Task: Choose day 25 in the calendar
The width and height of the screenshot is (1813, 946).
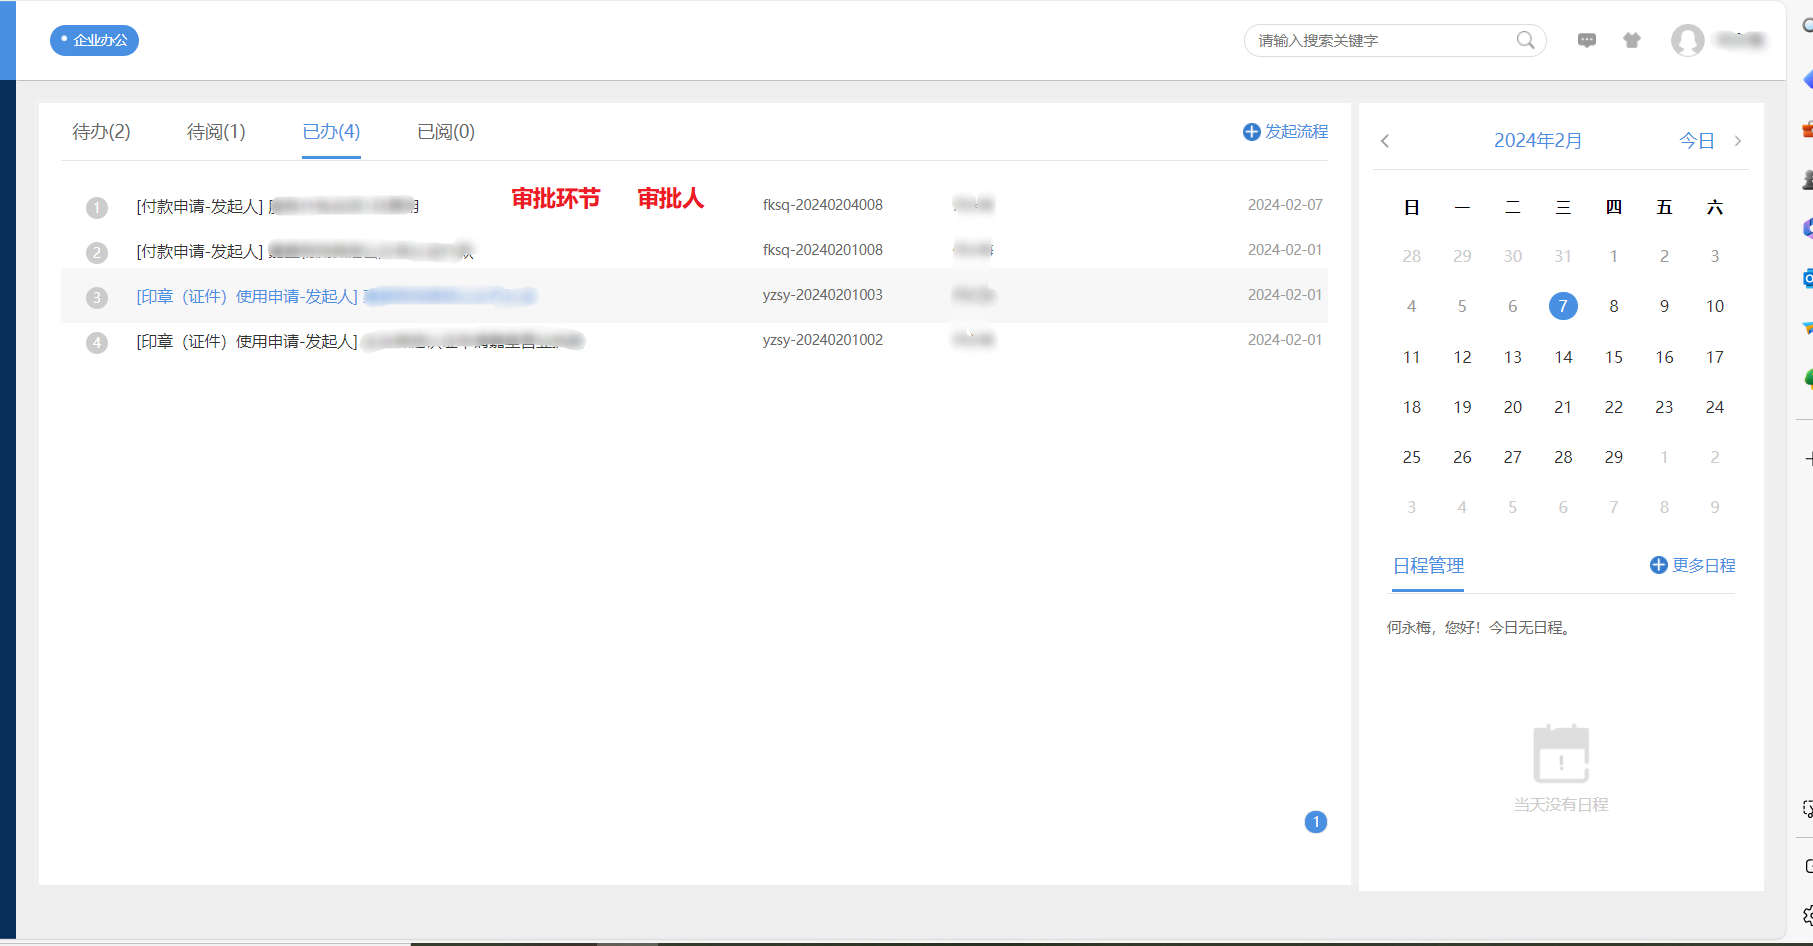Action: [1412, 457]
